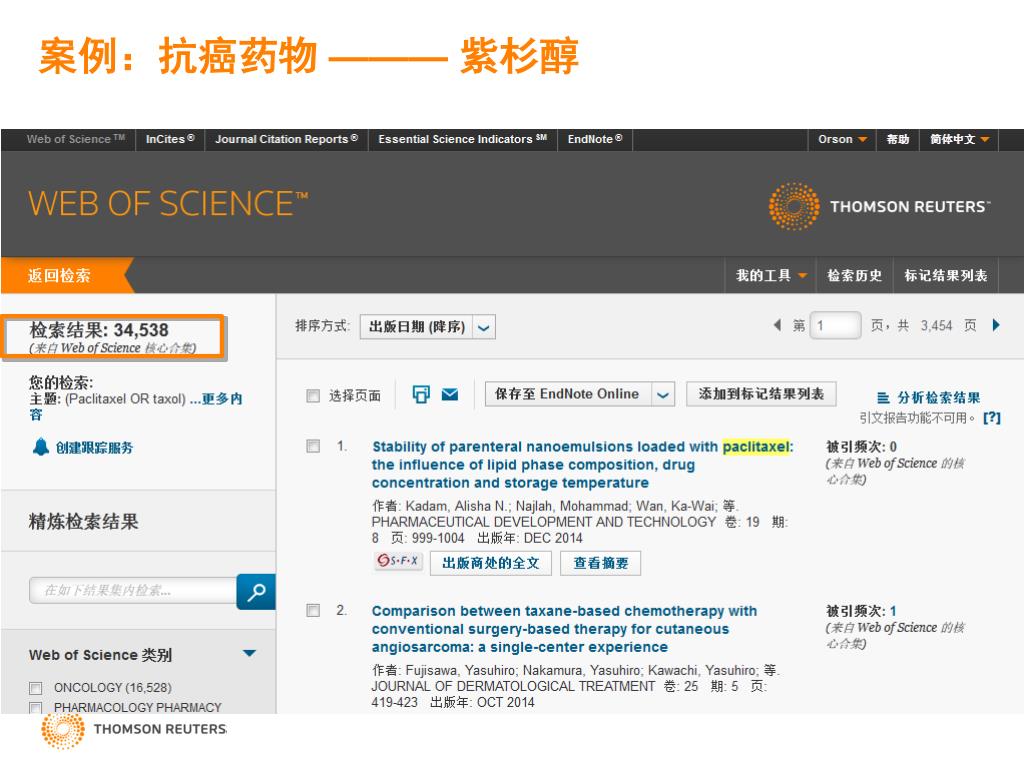Click 出版商处的全文 full text button

tap(490, 563)
